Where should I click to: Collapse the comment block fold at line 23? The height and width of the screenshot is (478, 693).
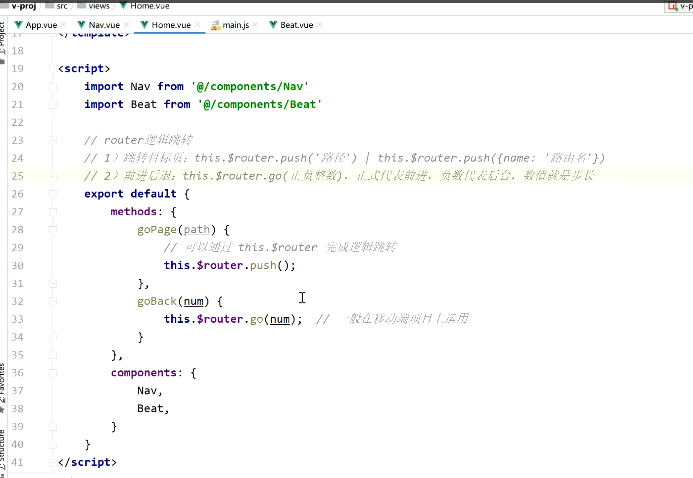(53, 140)
